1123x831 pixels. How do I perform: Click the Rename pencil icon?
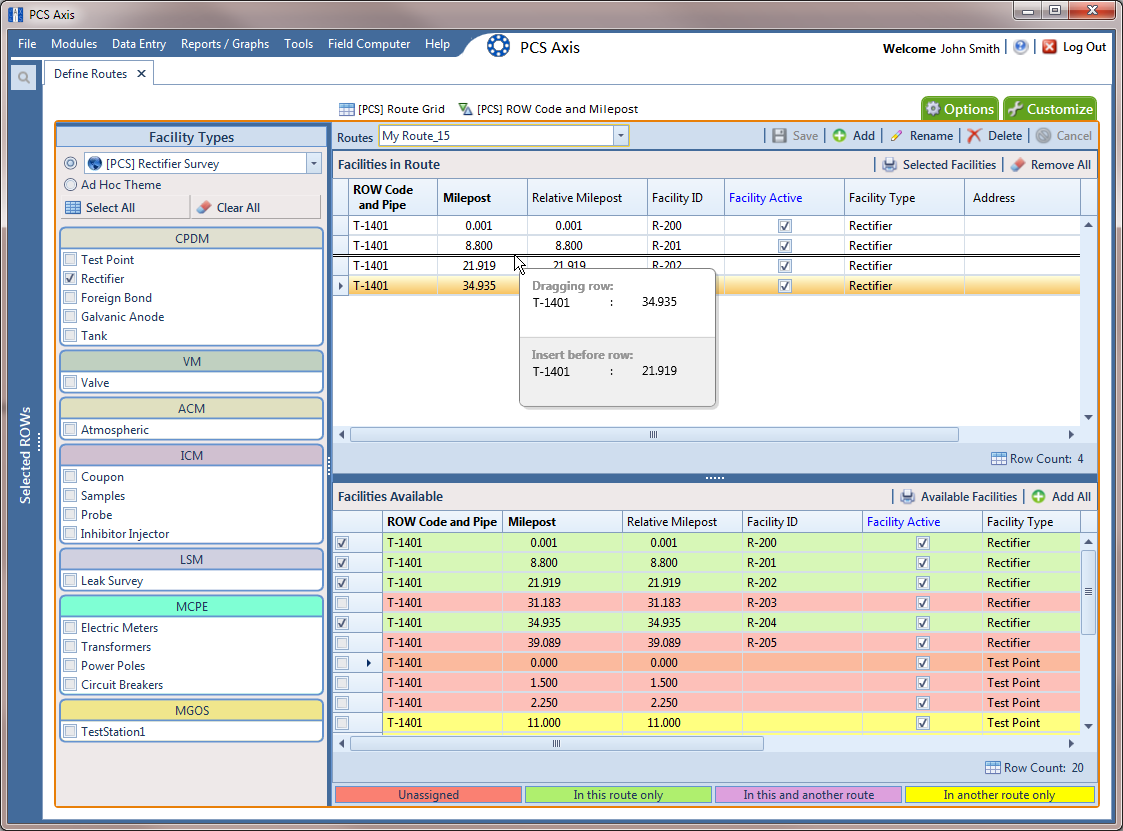click(x=896, y=135)
